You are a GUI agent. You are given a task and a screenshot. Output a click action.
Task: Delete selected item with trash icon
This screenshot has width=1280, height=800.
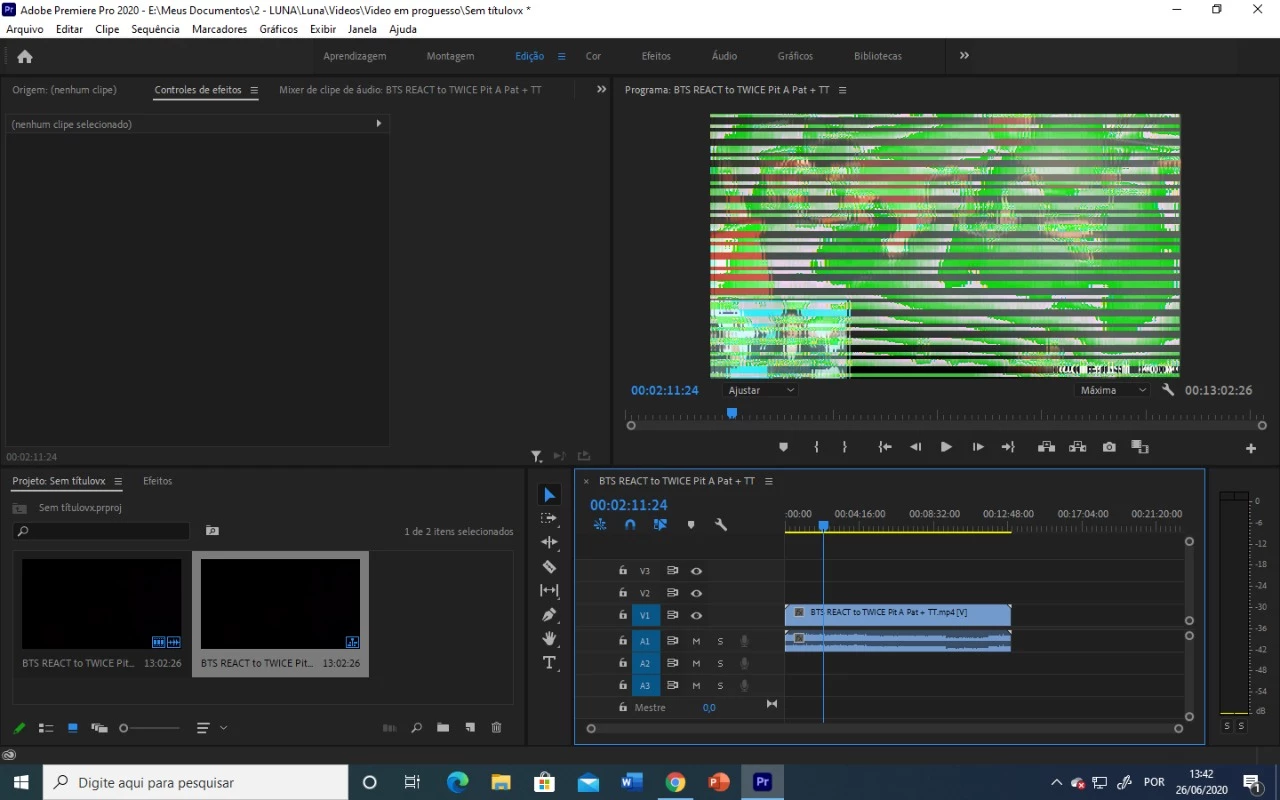point(496,728)
